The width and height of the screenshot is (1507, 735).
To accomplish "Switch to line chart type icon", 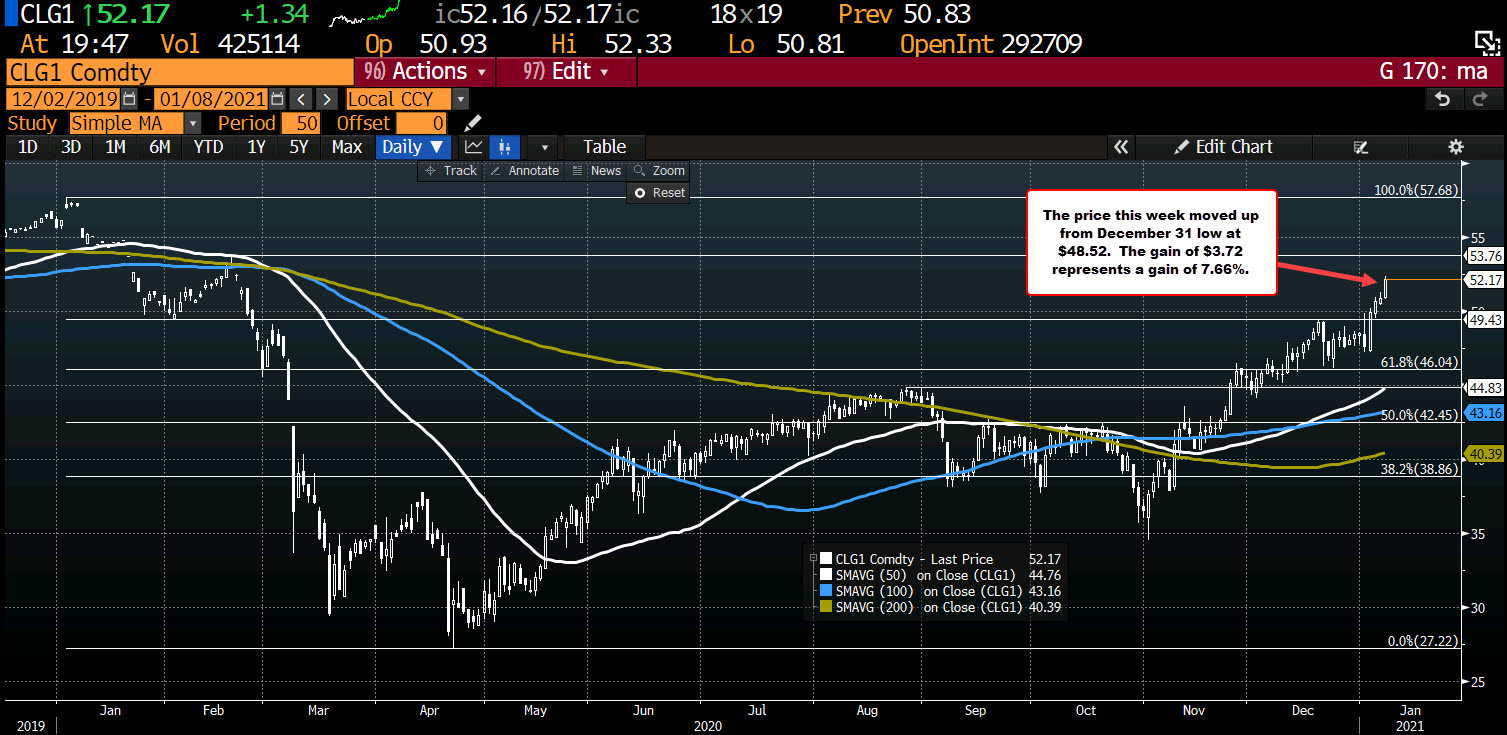I will (474, 147).
